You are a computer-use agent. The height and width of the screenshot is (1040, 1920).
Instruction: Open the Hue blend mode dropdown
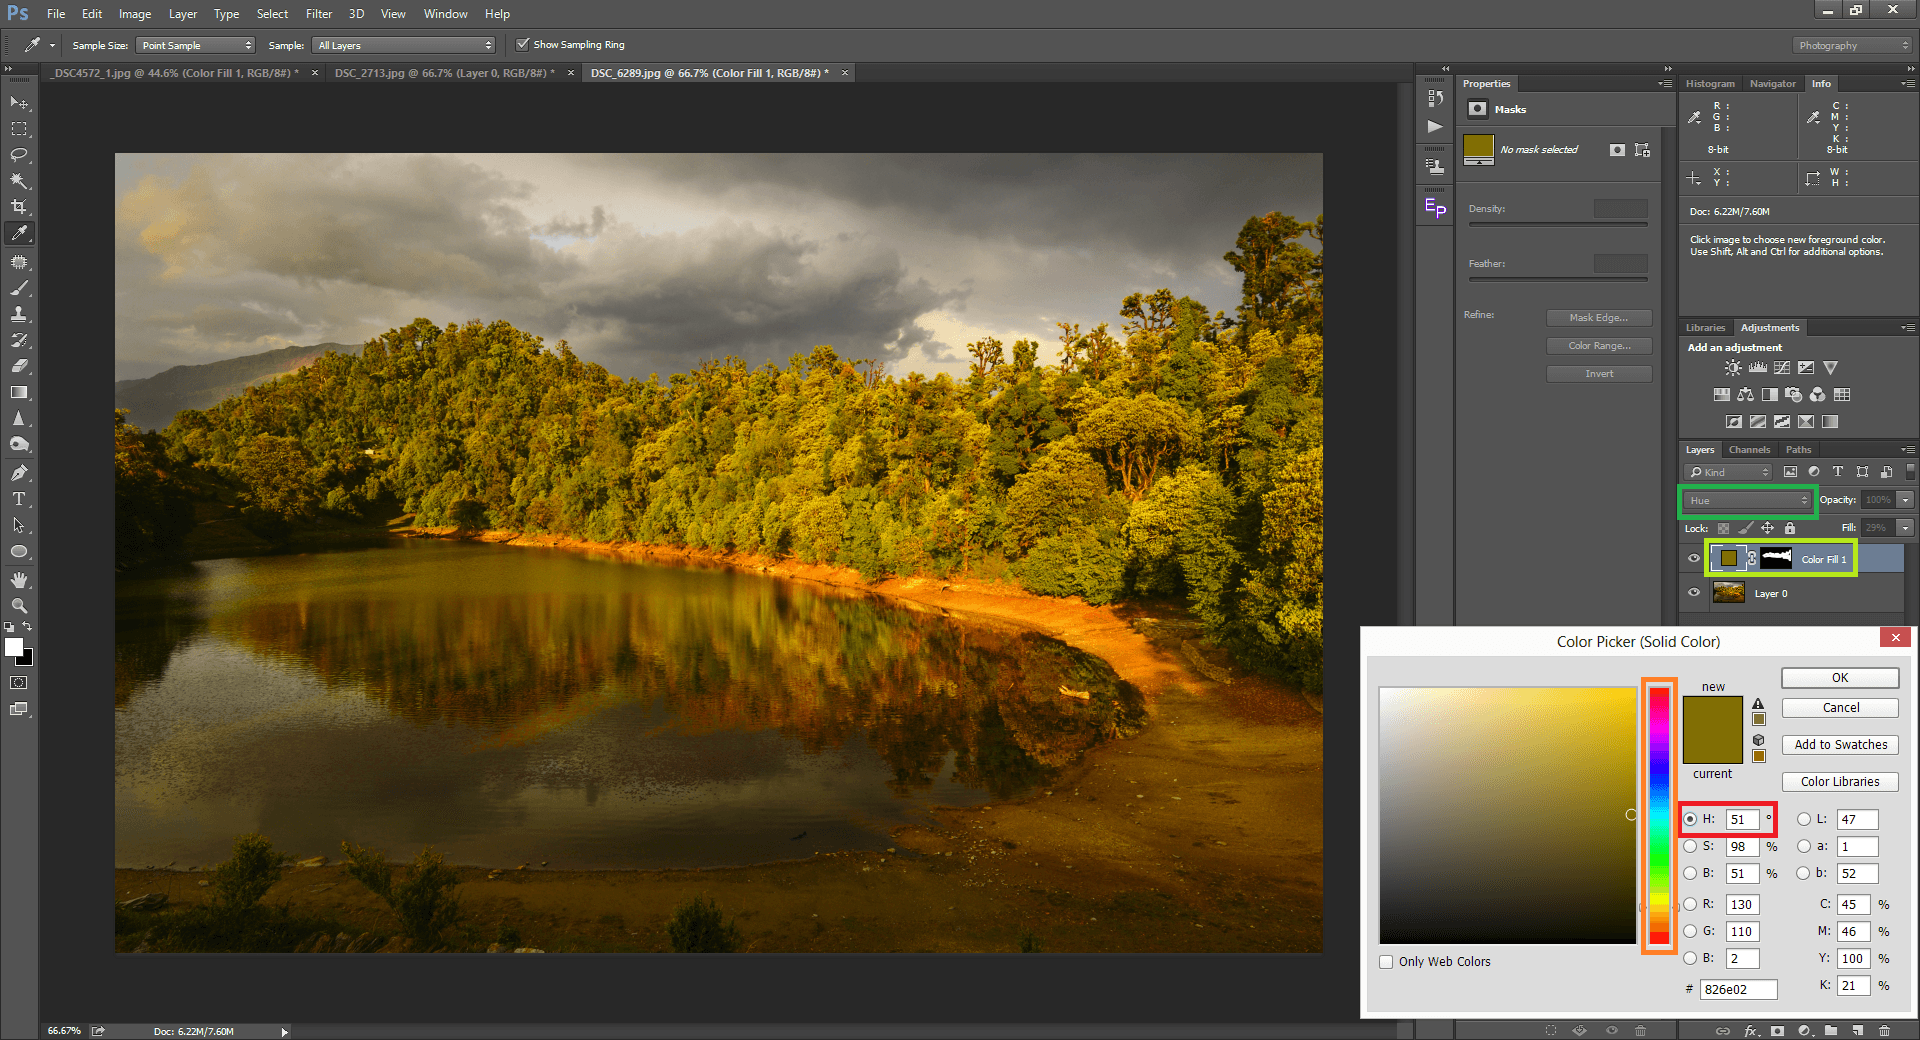tap(1747, 500)
